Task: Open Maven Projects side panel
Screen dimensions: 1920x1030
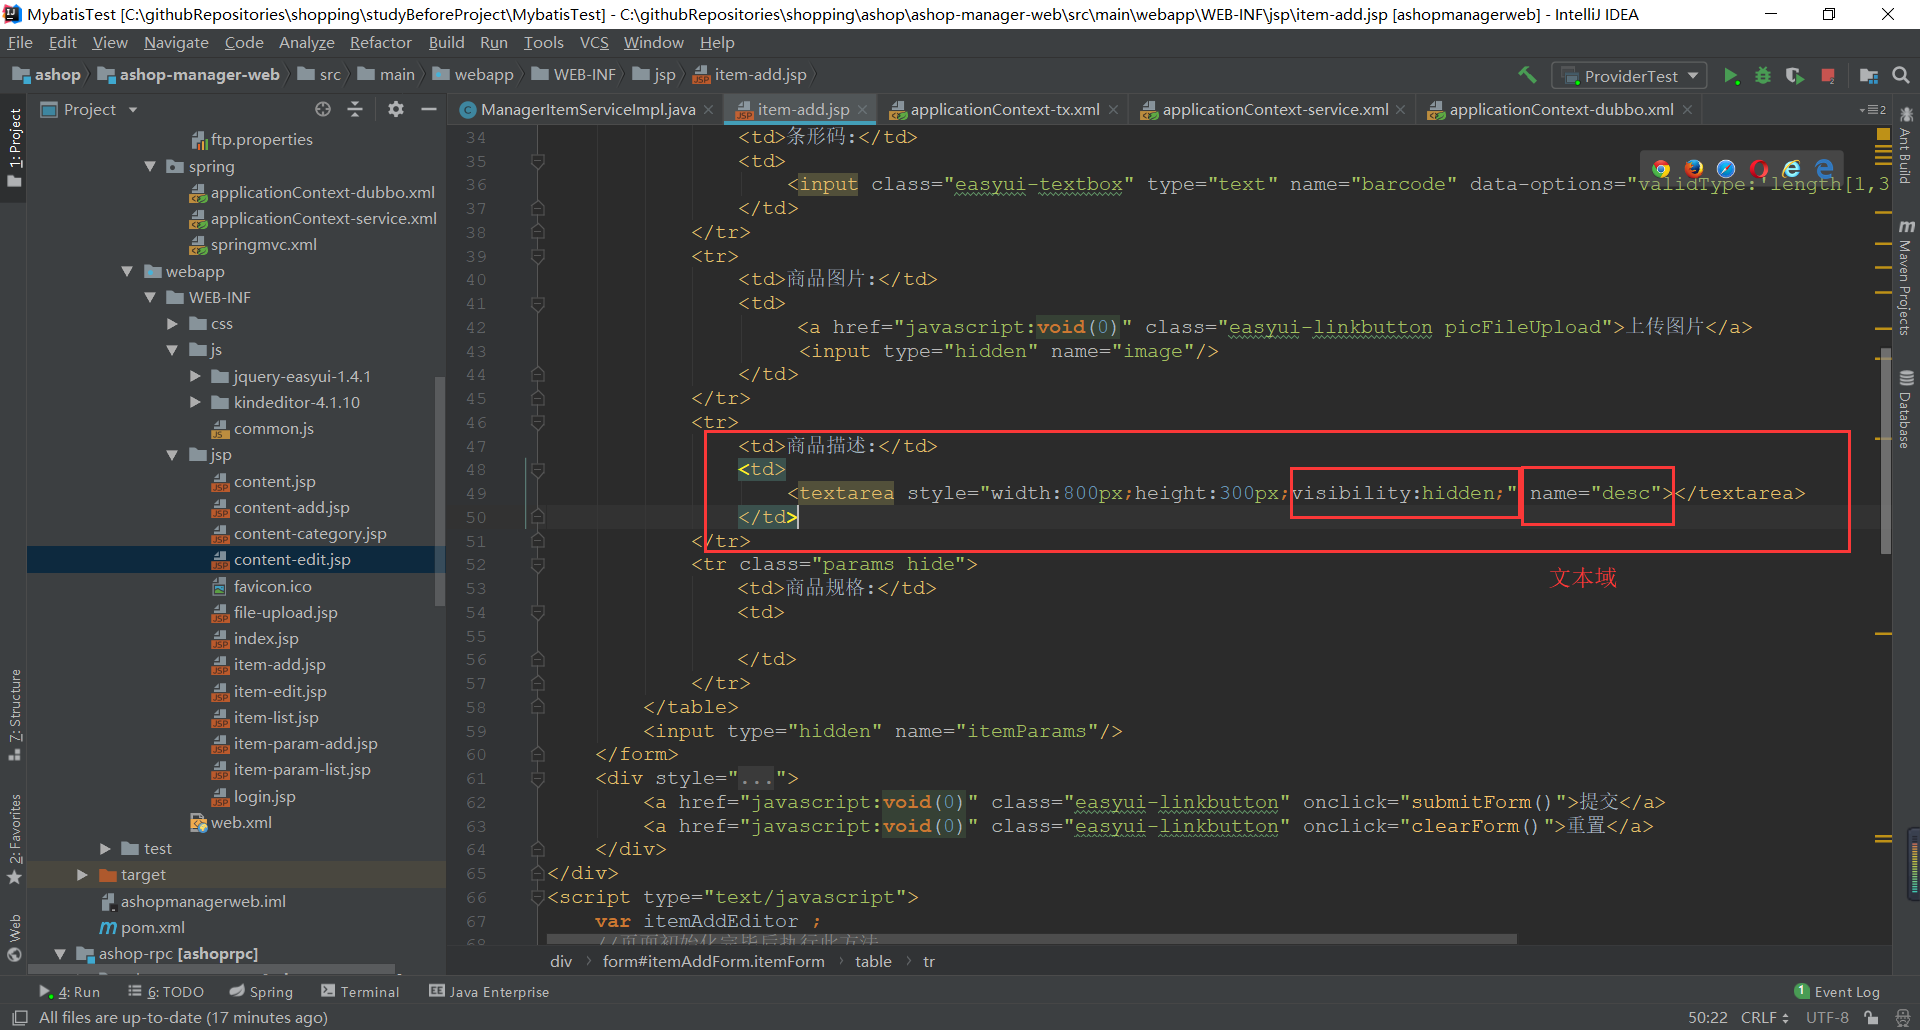Action: pos(1906,278)
